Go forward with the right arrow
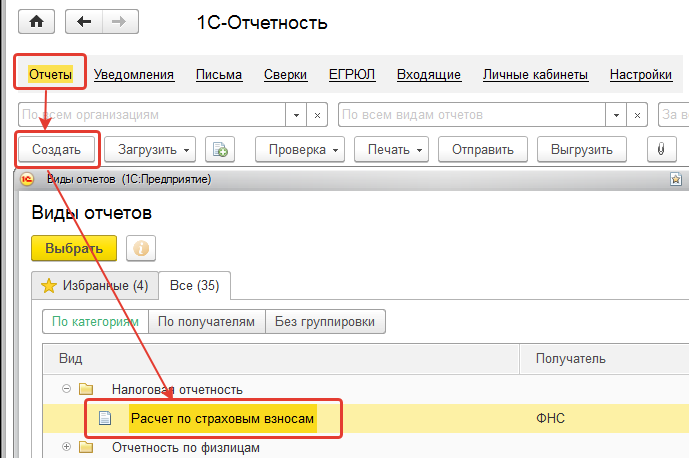The width and height of the screenshot is (689, 458). point(119,22)
